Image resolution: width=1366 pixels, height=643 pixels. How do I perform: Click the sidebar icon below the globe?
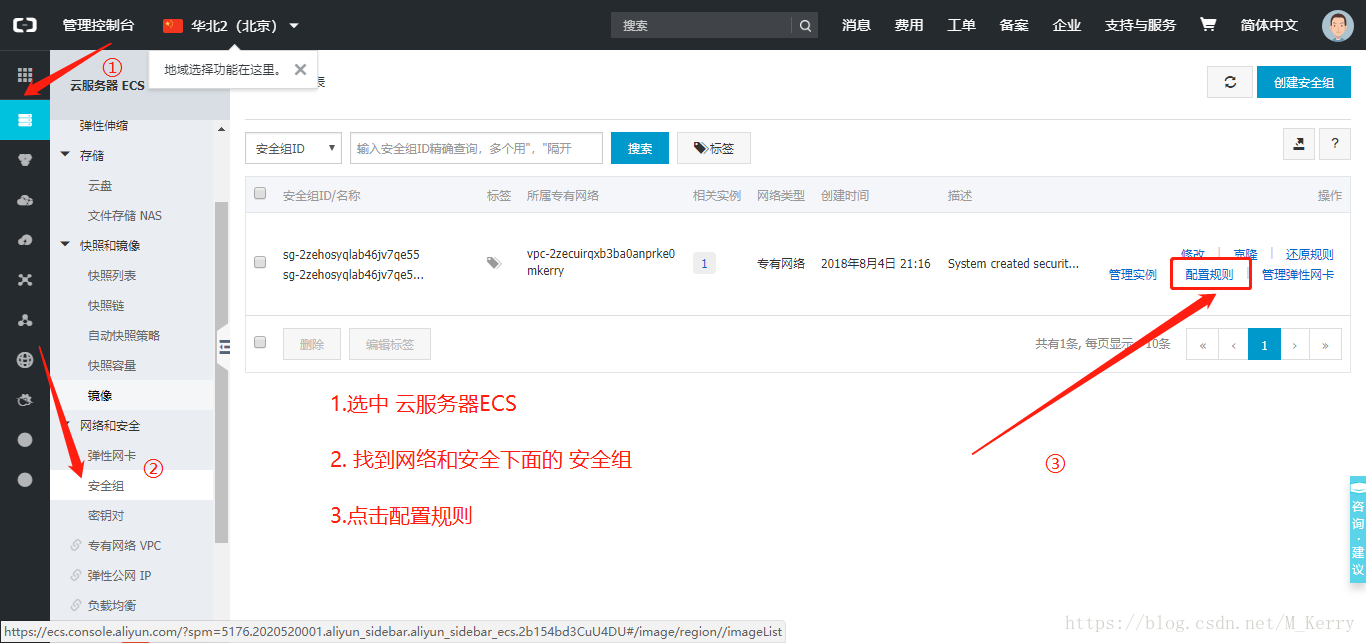pos(25,400)
